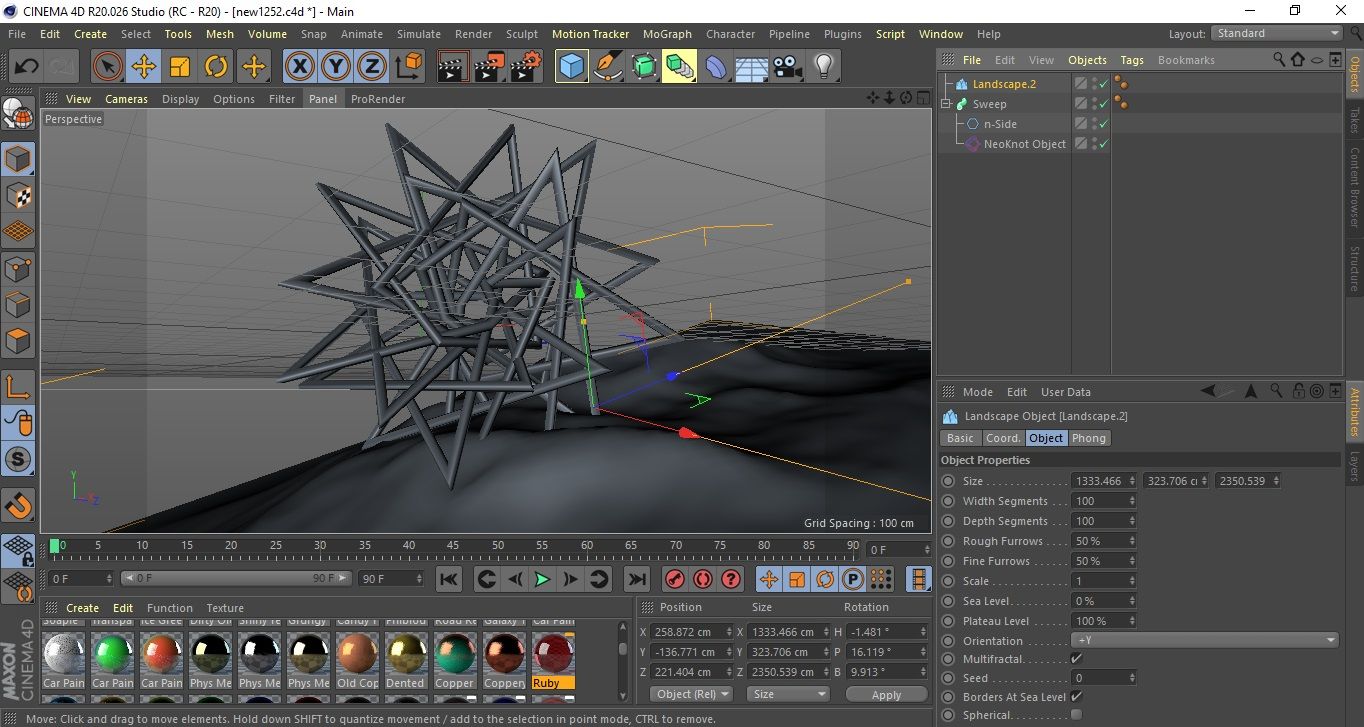Add a Camera object
Screen dimensions: 1364x727
[787, 67]
